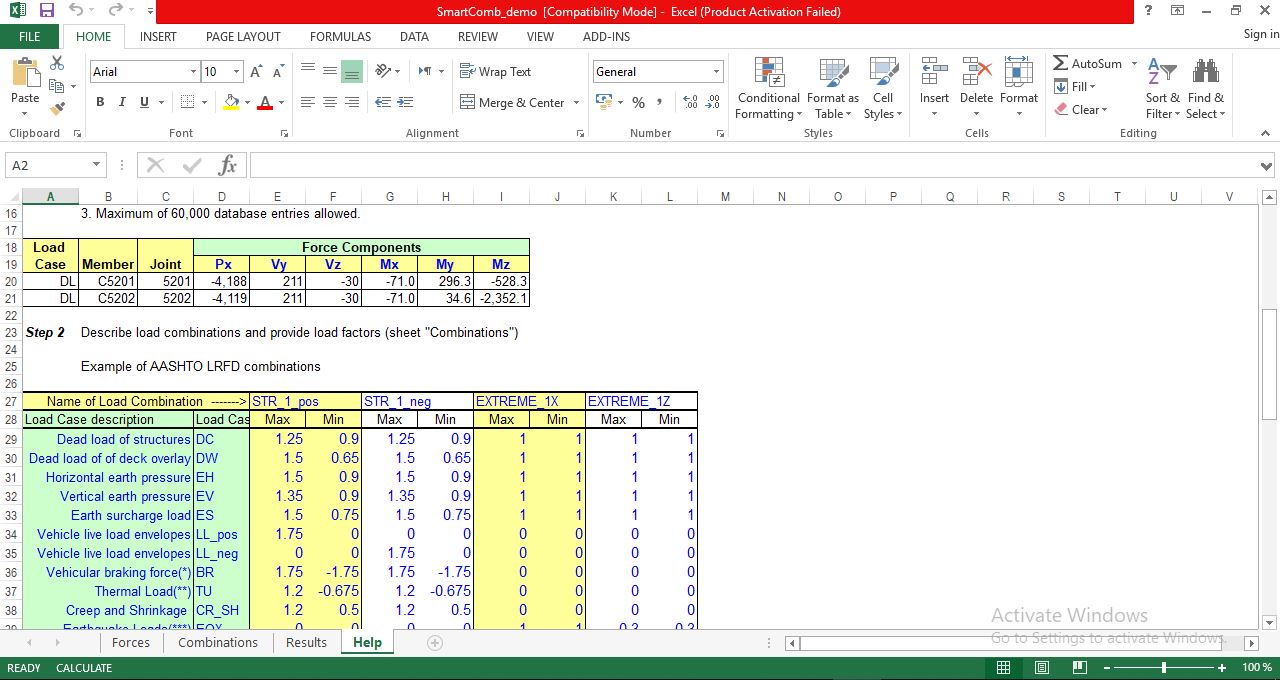The image size is (1280, 680).
Task: Click the Increase Decimal button
Action: pos(690,103)
